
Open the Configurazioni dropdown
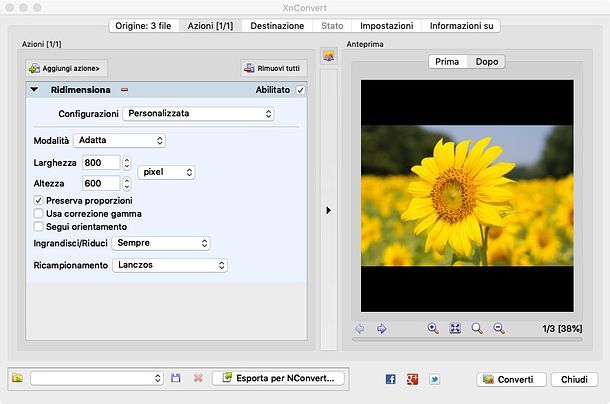click(197, 114)
